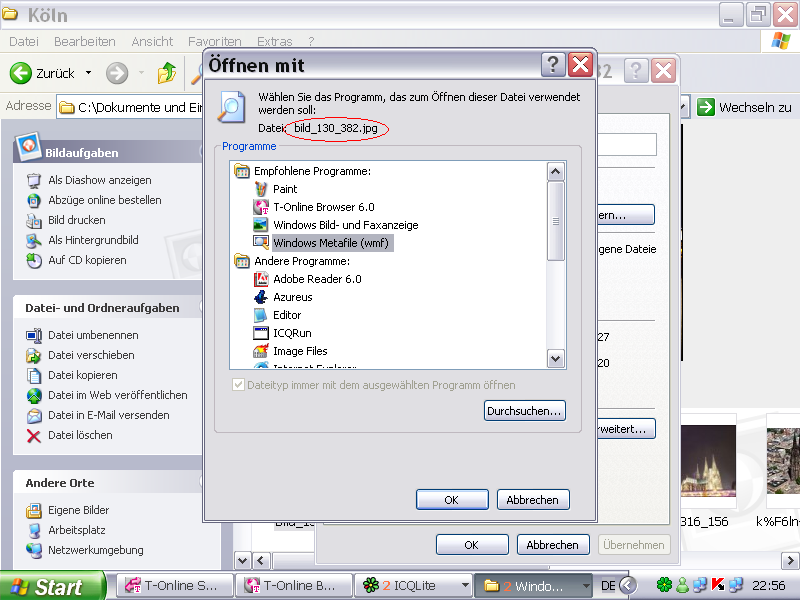Viewport: 800px width, 600px height.
Task: Open the Ansicht menu
Action: click(152, 41)
